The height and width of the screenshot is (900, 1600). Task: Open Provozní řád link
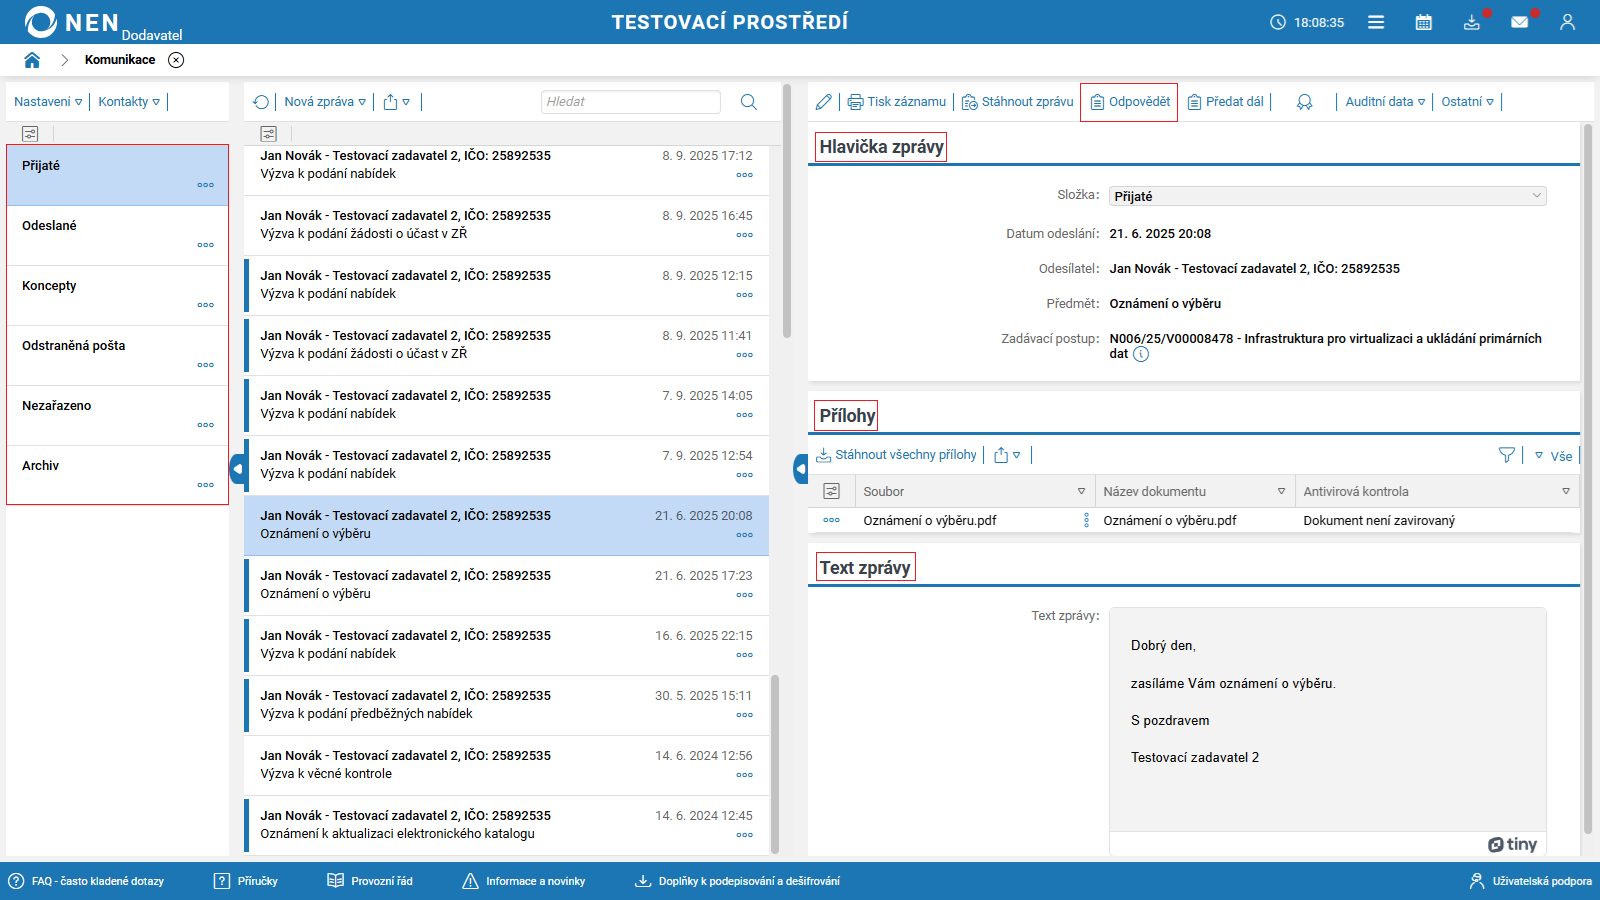(370, 881)
